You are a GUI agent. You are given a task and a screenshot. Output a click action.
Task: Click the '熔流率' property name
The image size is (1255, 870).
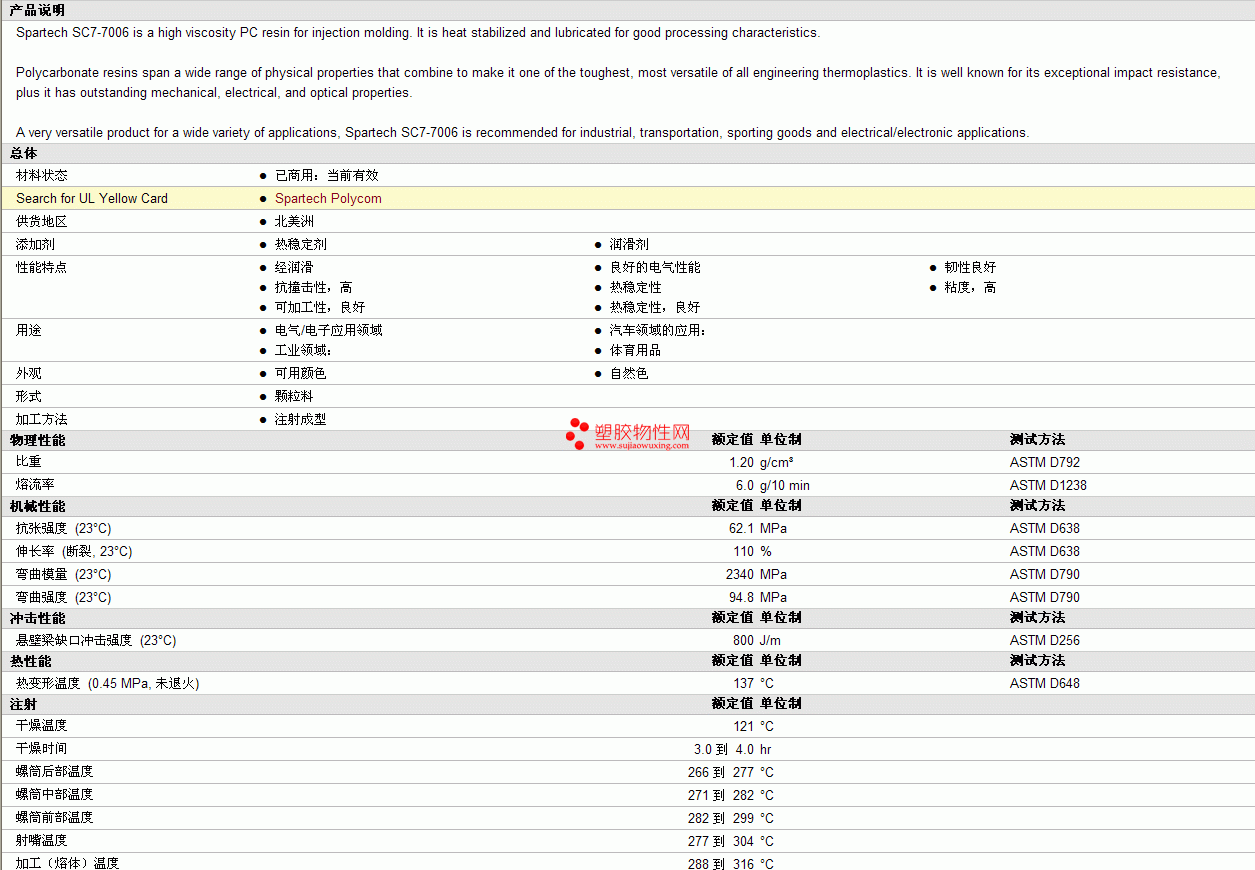pos(35,485)
